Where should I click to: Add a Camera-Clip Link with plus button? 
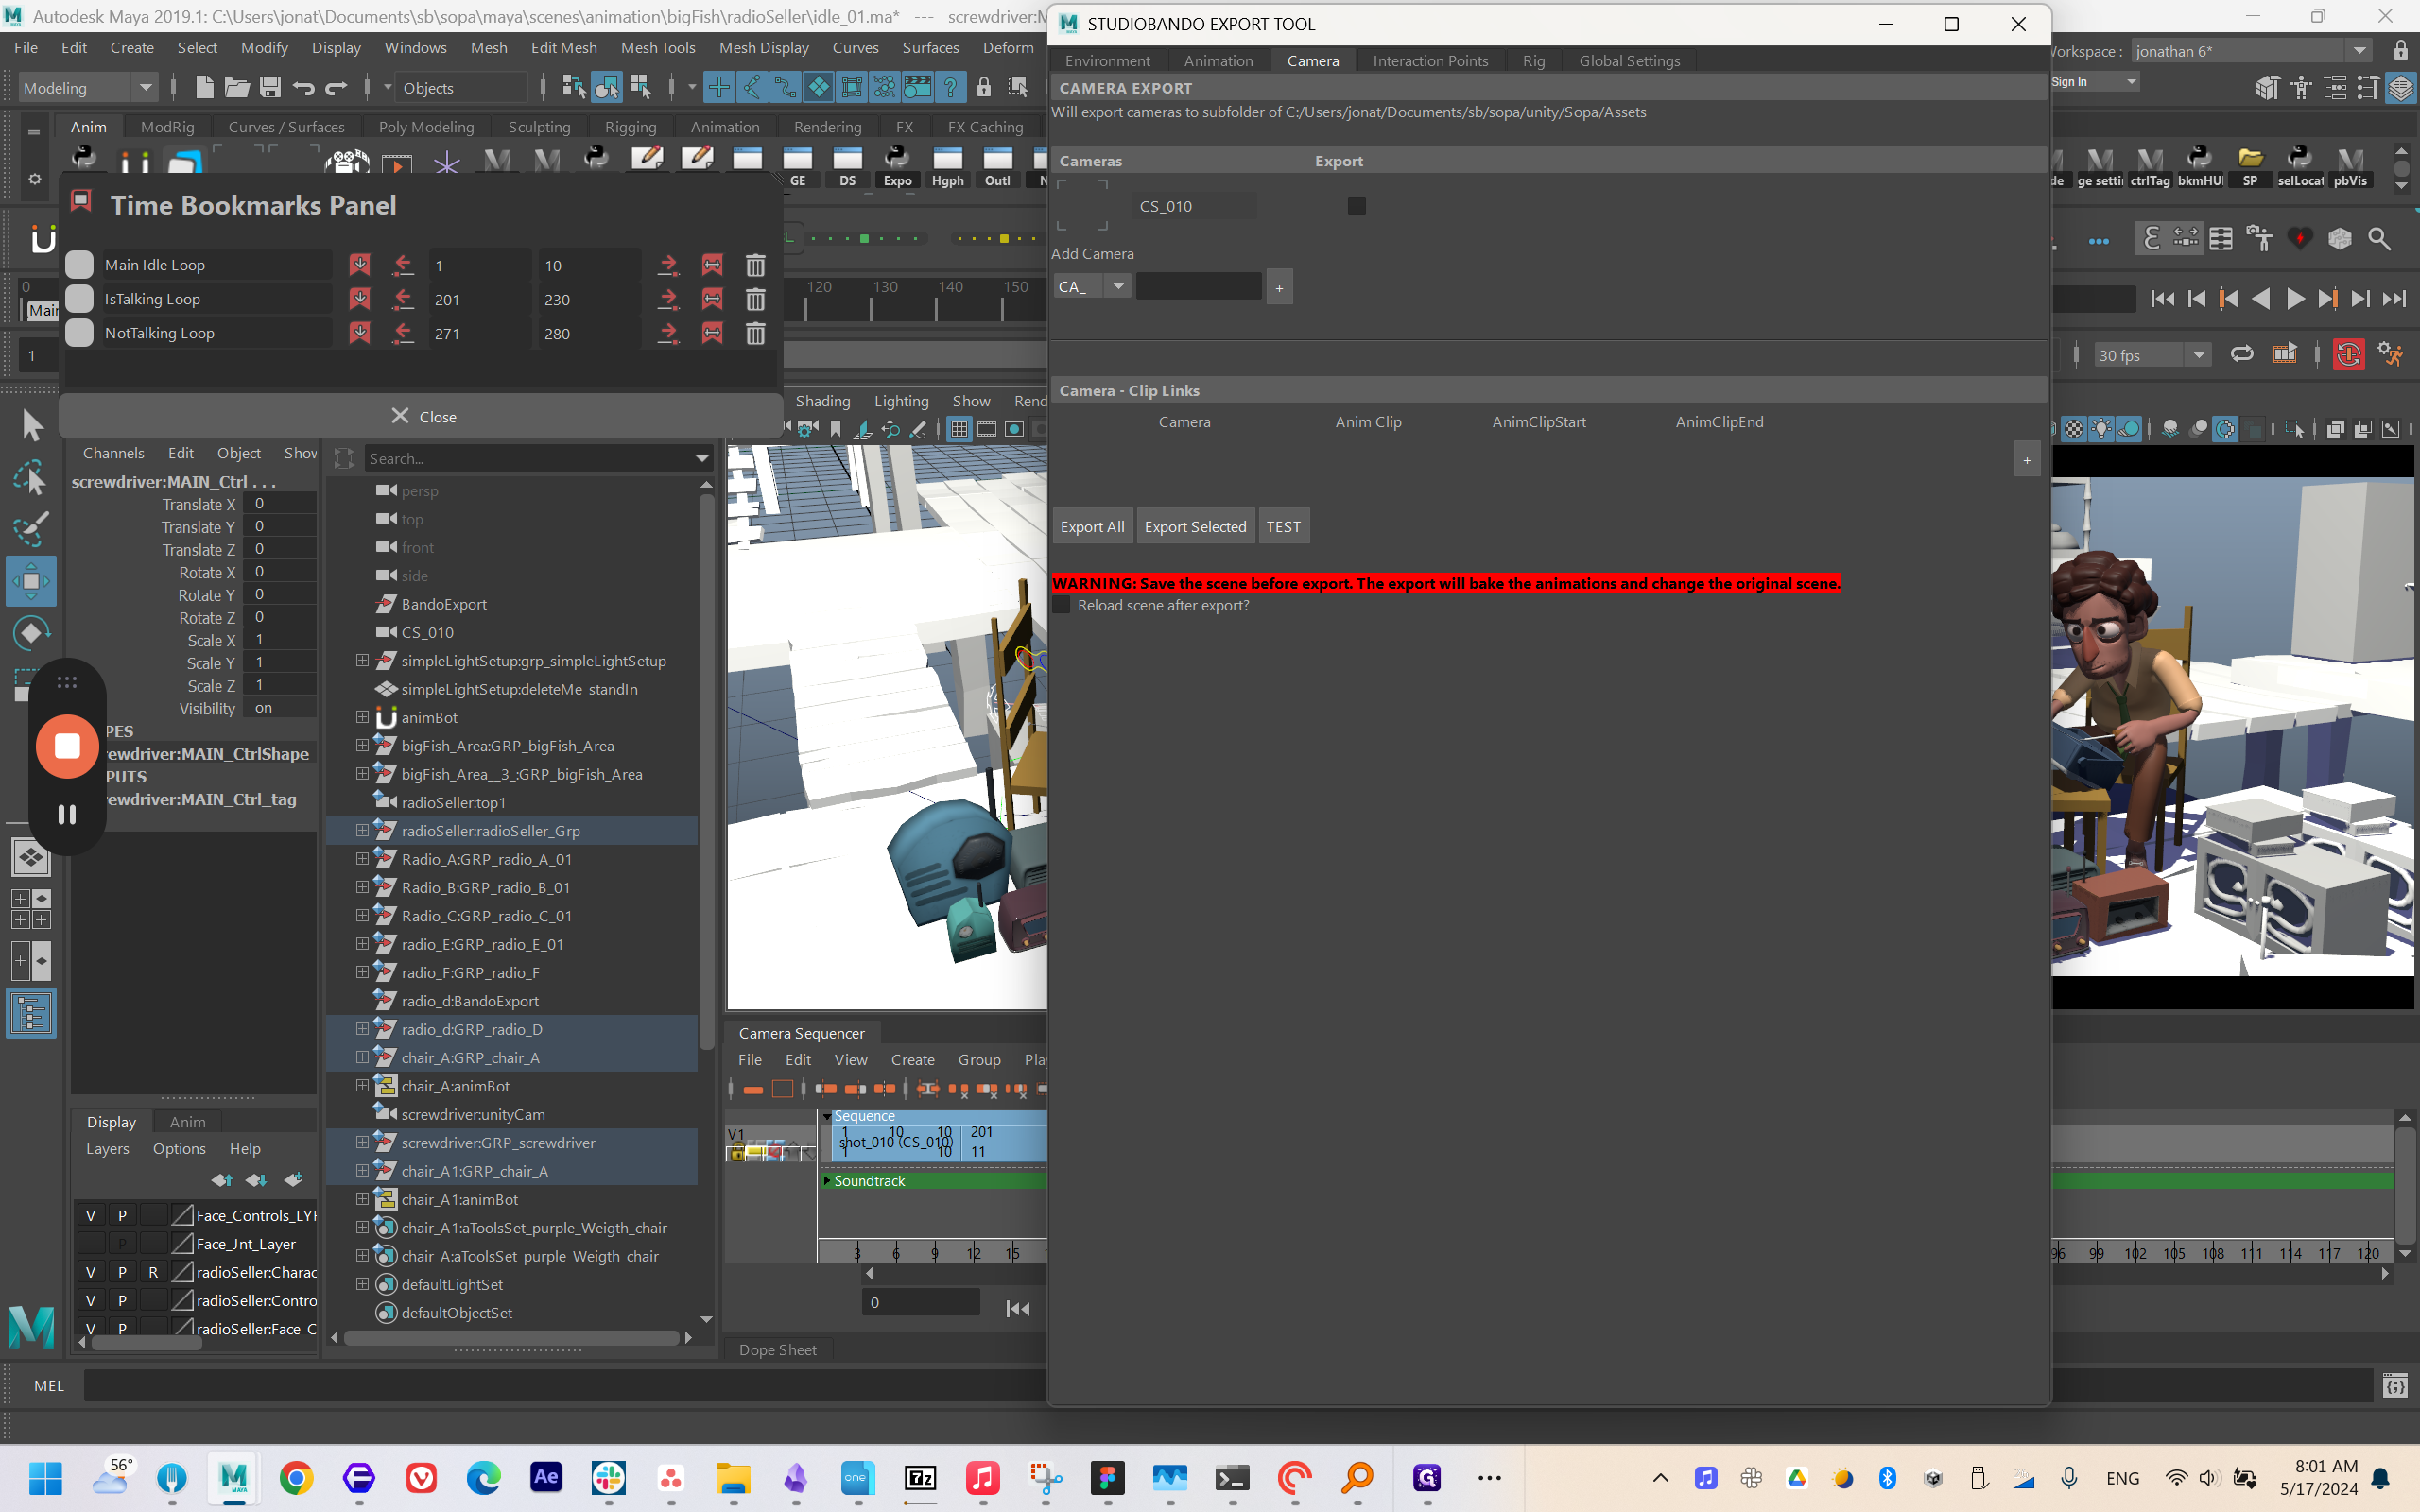[x=2026, y=460]
